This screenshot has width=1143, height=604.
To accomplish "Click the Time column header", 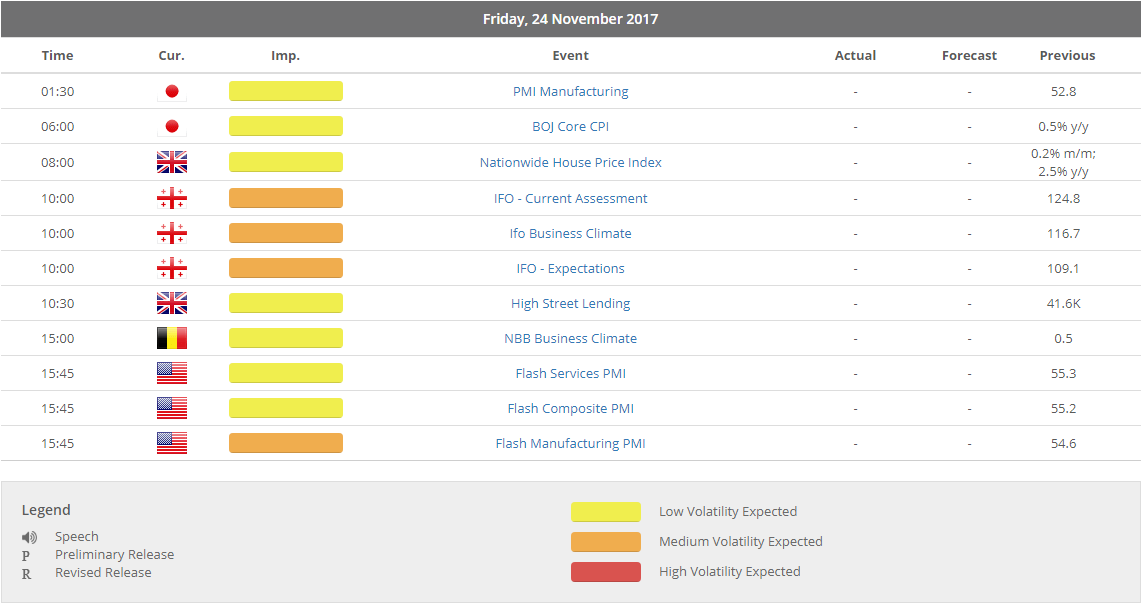I will click(x=57, y=56).
